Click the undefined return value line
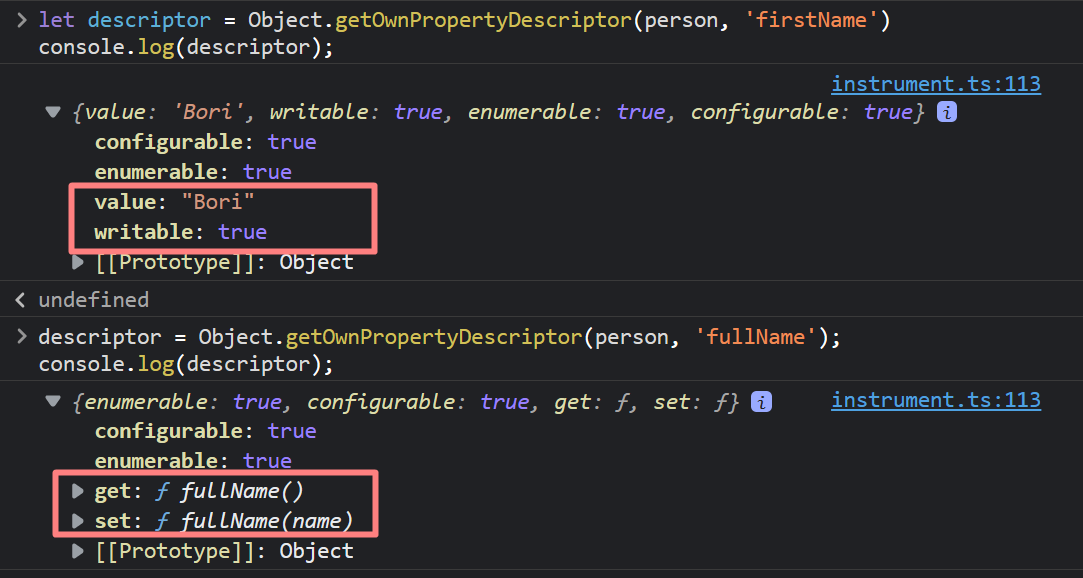 [x=93, y=300]
